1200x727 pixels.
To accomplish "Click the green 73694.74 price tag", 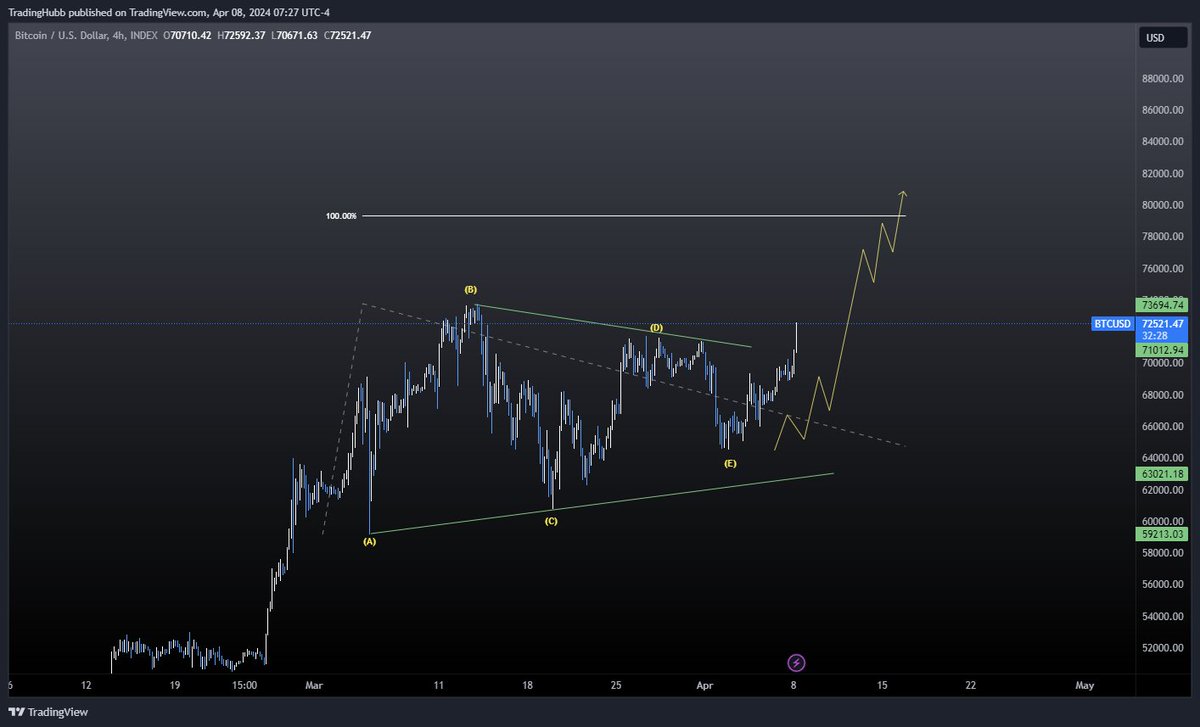I will (x=1162, y=304).
